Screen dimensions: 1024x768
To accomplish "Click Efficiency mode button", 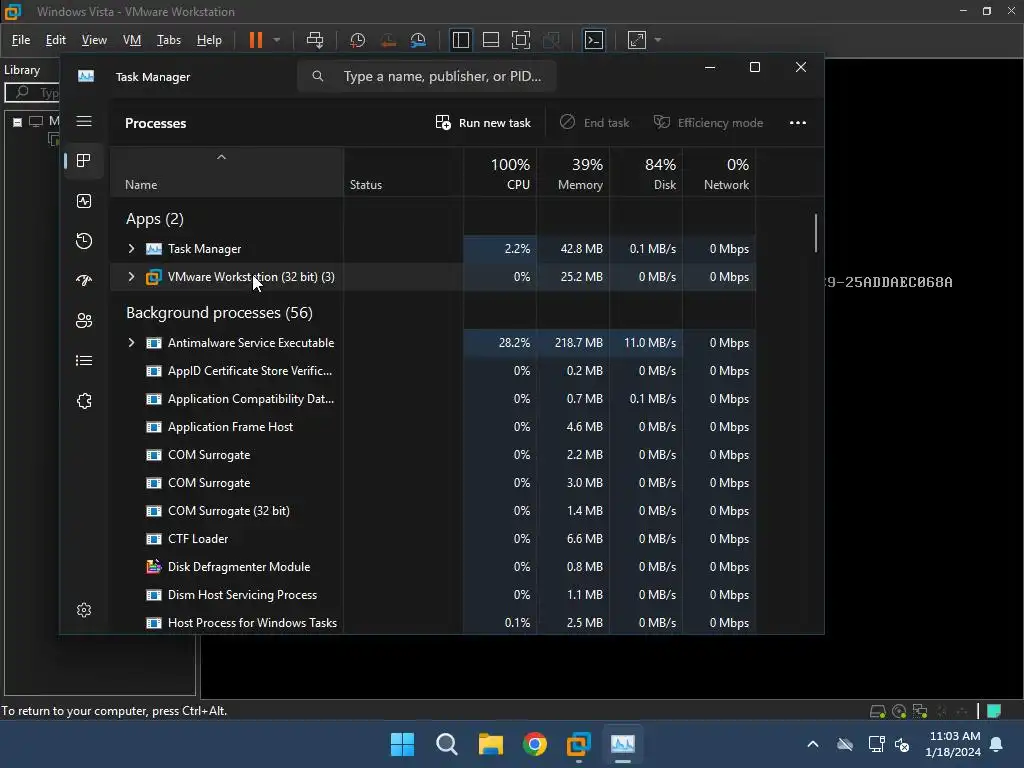I will tap(709, 123).
